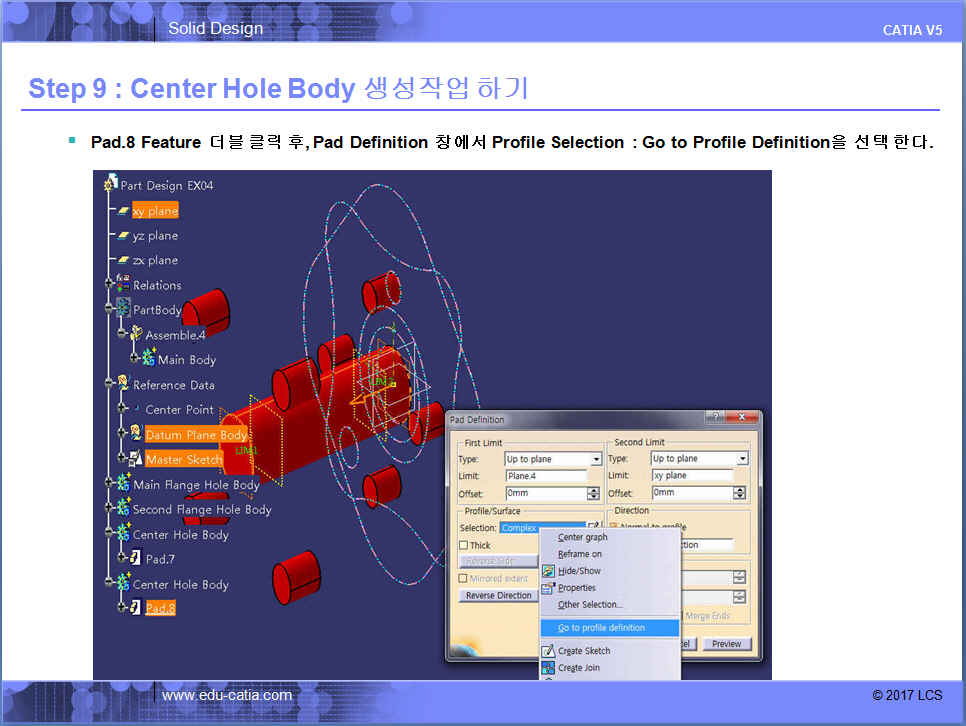Click the PartBody icon in tree
966x726 pixels.
pos(123,310)
